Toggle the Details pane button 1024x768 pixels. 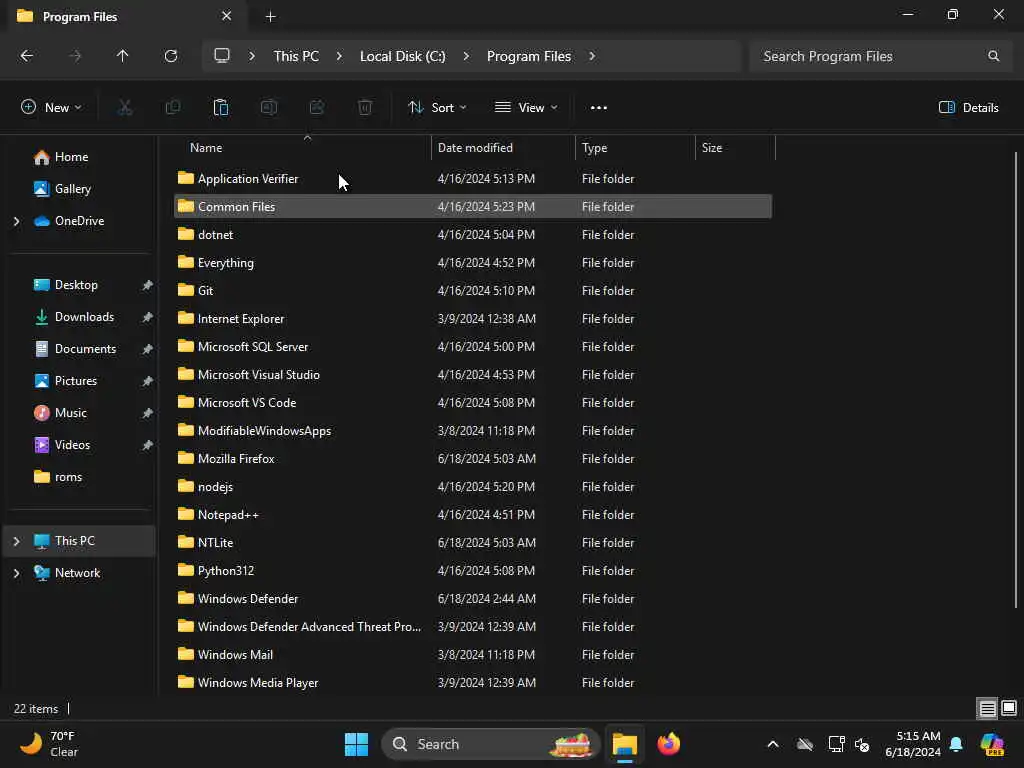(968, 108)
